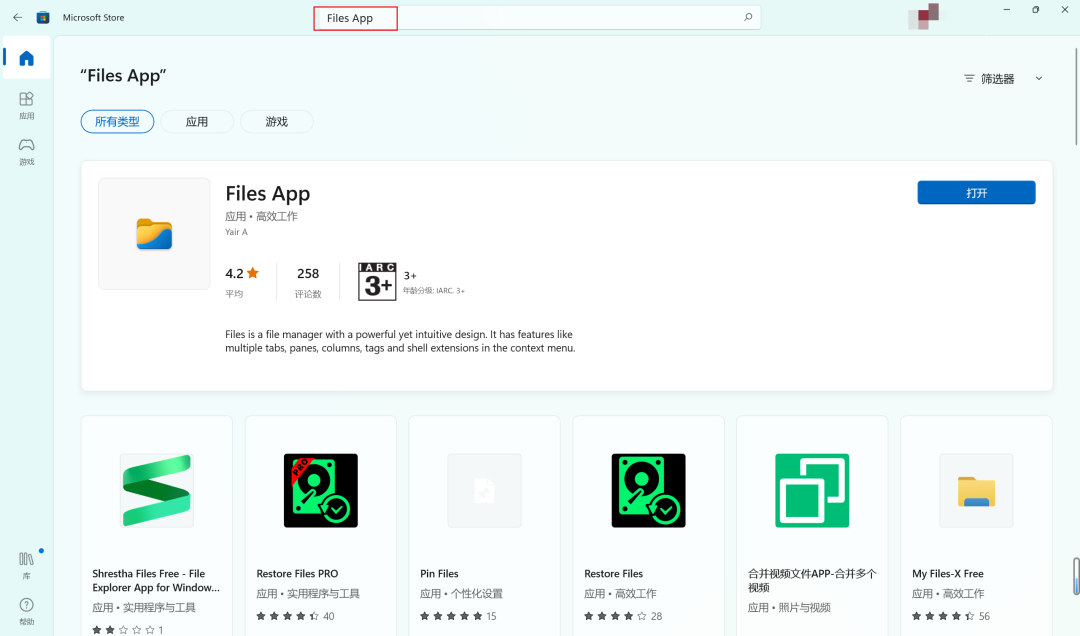Viewport: 1080px width, 636px height.
Task: Open Restore Files PRO app icon
Action: (x=321, y=491)
